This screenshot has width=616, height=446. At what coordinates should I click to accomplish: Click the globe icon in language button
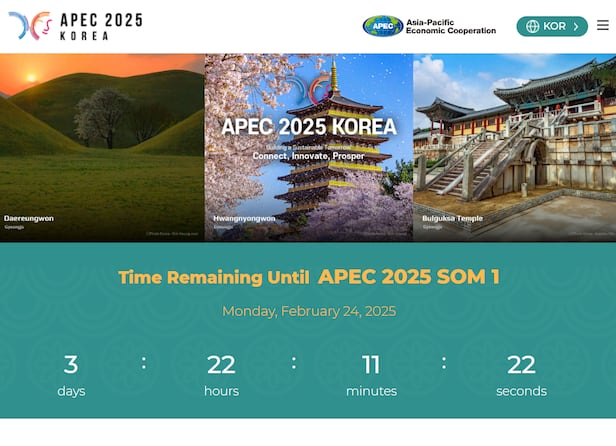click(x=532, y=26)
